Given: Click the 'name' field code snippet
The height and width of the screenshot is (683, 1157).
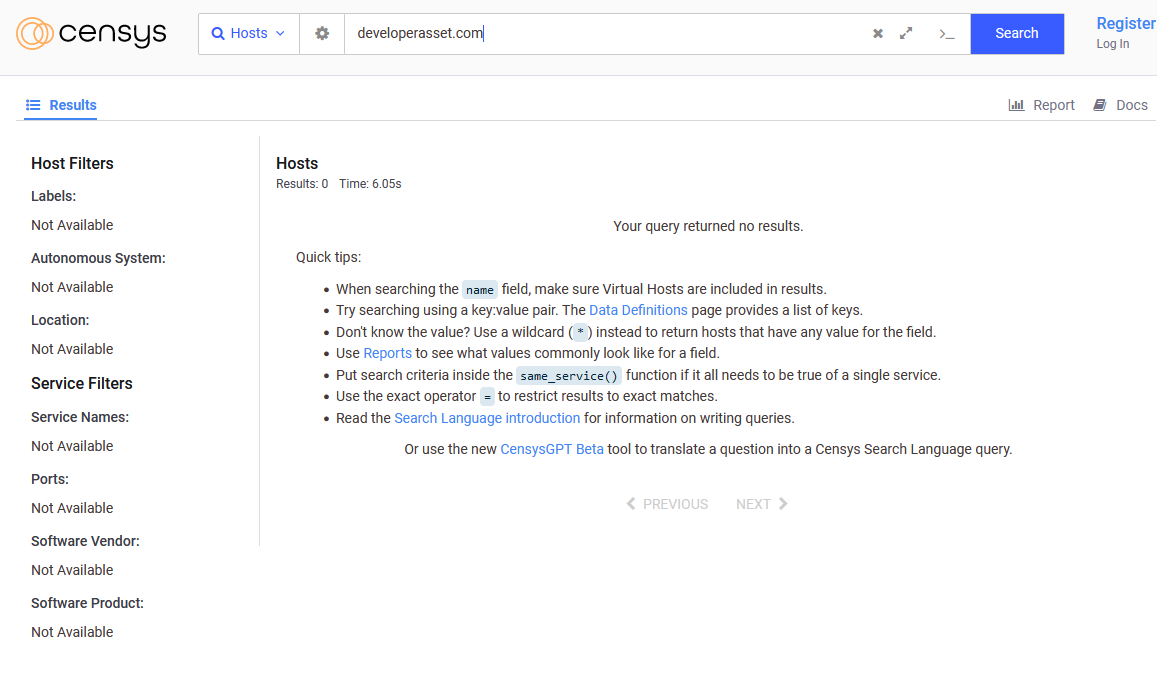Looking at the screenshot, I should pyautogui.click(x=480, y=290).
